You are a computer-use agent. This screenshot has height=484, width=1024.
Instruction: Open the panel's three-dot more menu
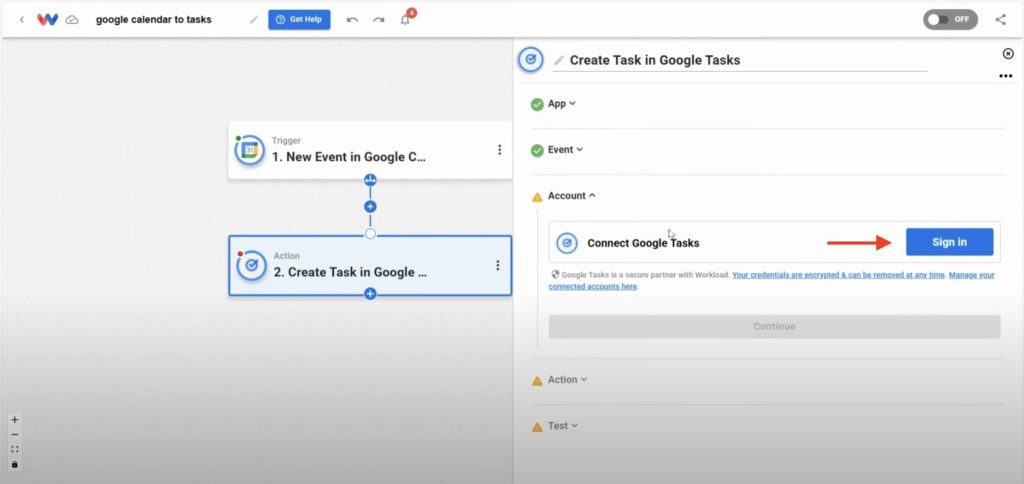tap(1006, 76)
